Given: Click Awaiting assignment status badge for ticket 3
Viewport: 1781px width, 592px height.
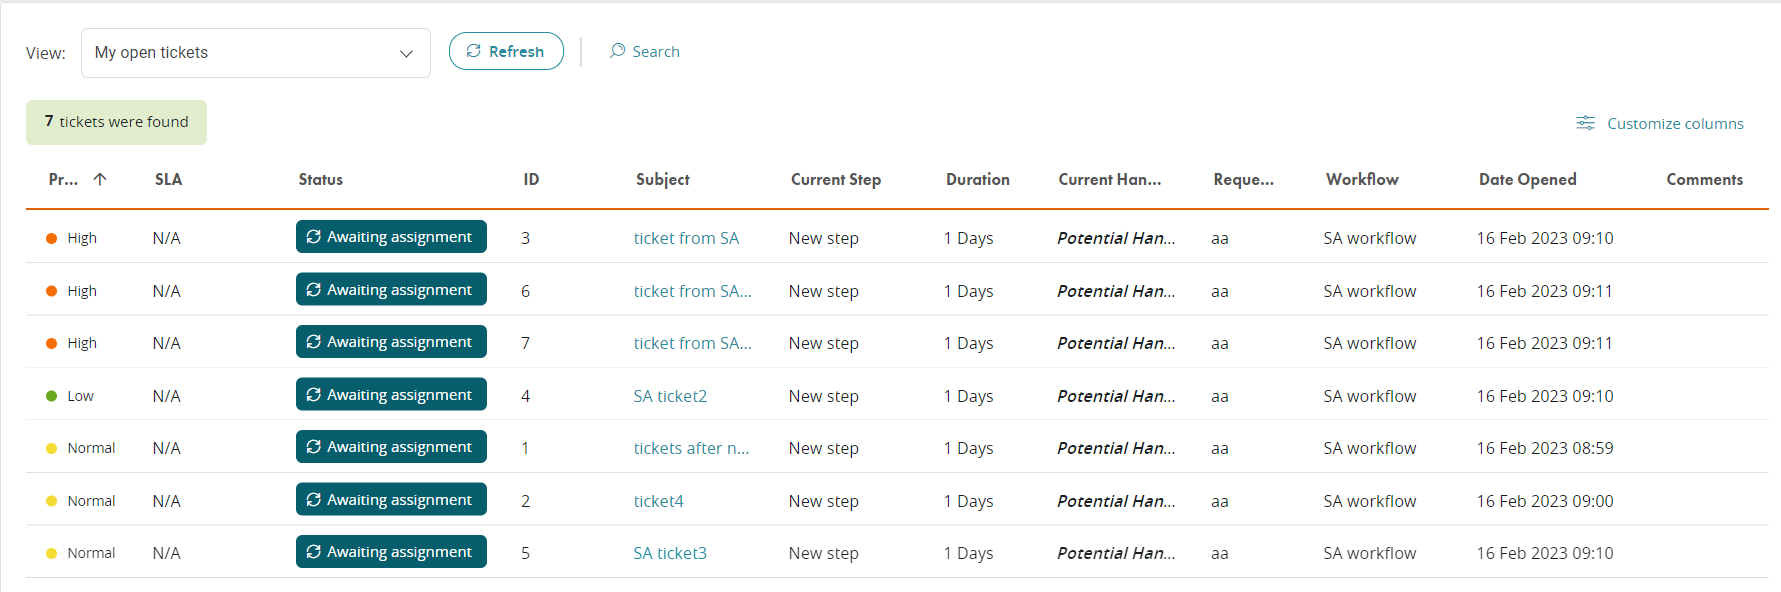Looking at the screenshot, I should pos(391,237).
